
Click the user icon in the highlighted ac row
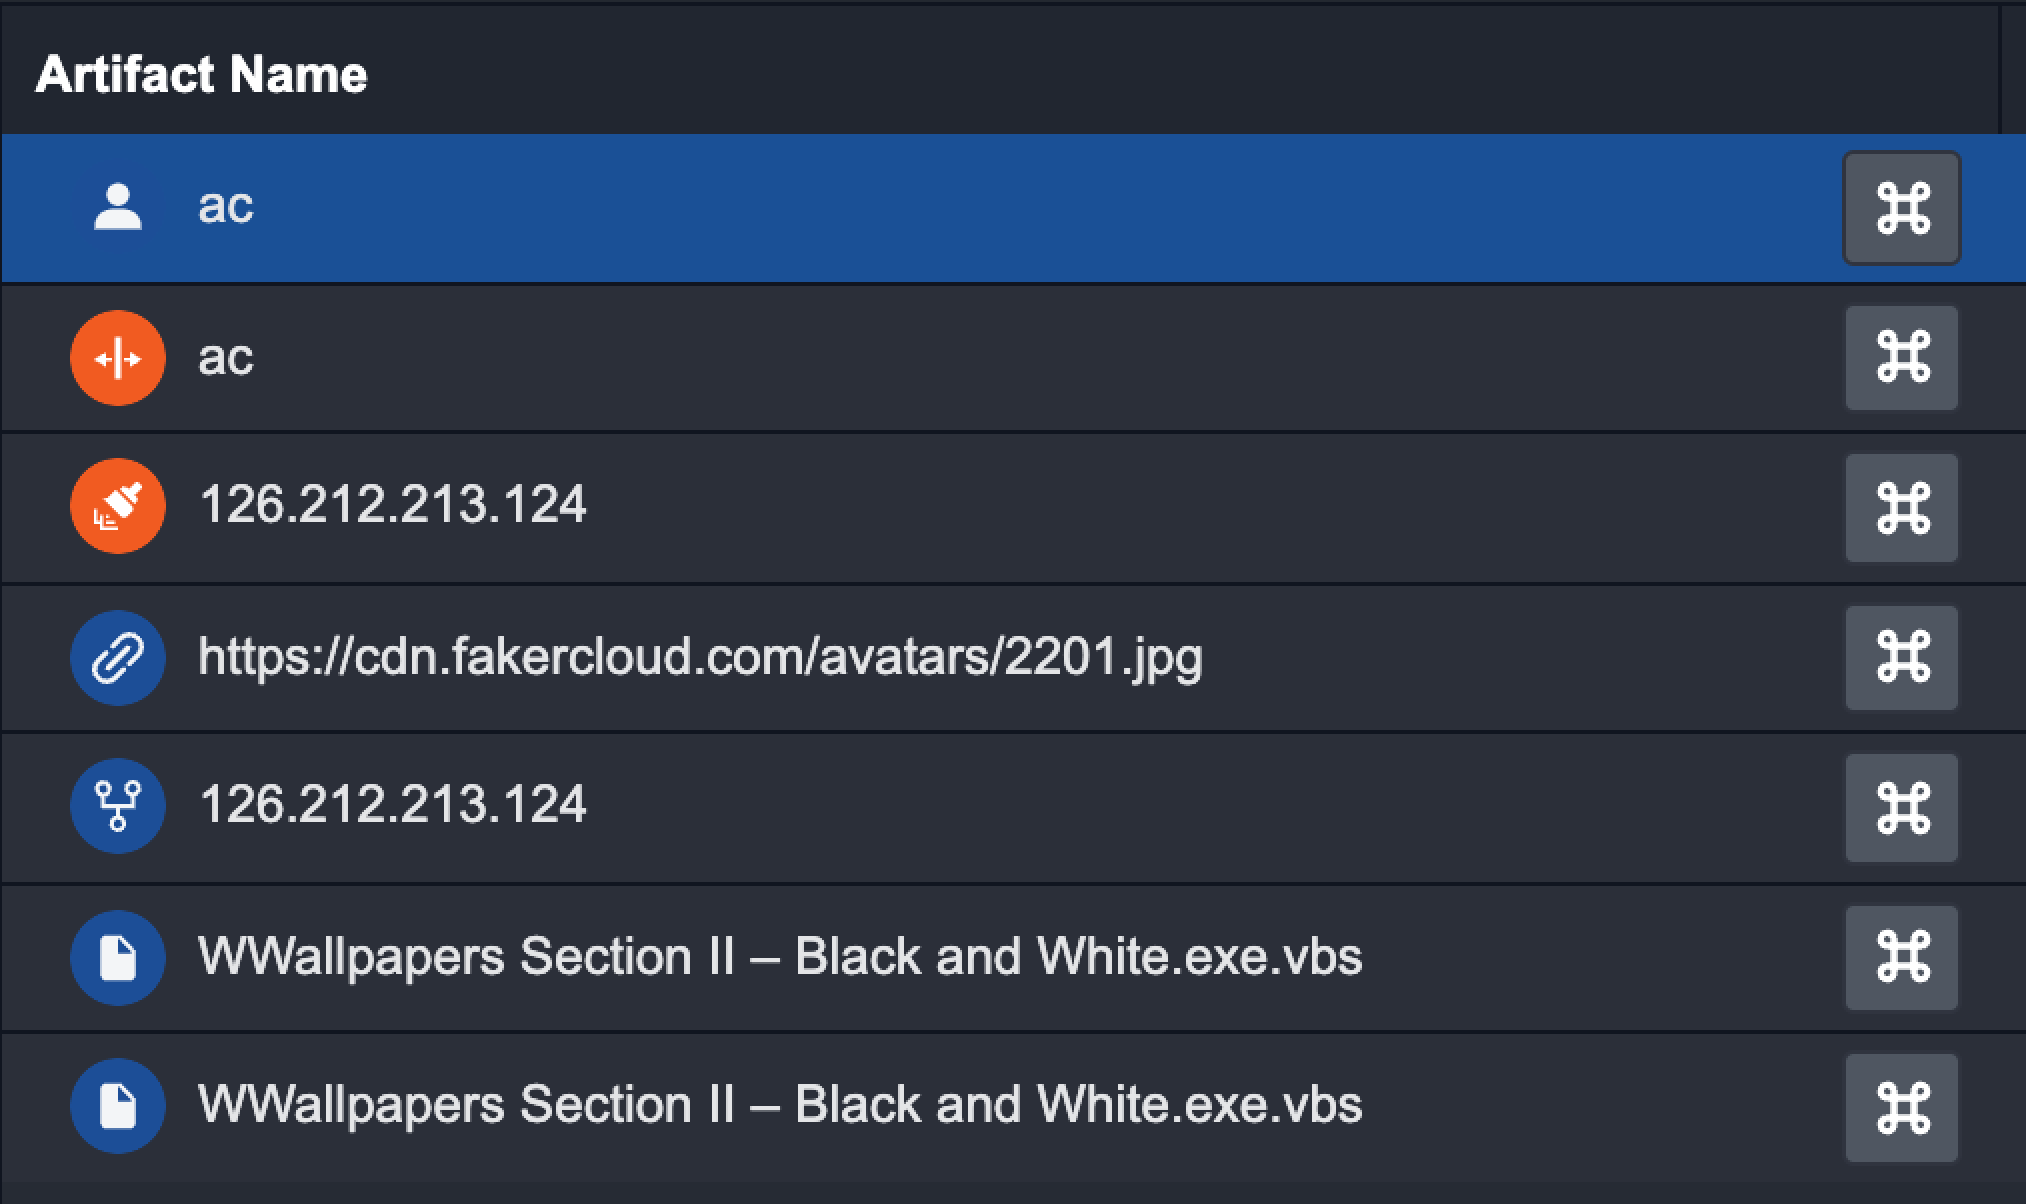click(x=118, y=208)
